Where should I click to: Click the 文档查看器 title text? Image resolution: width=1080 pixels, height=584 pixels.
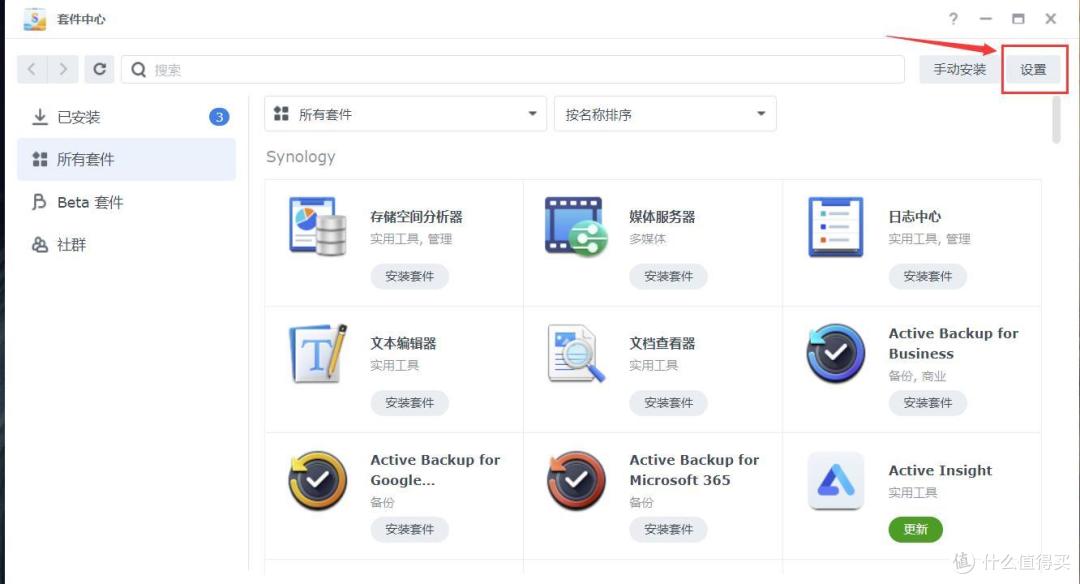point(662,344)
